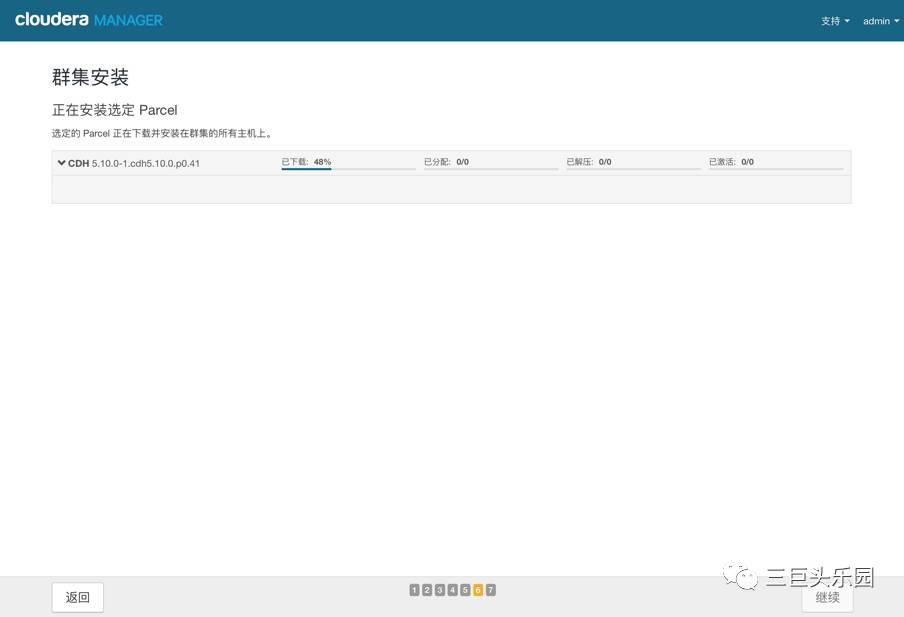Click the 返回 button
The height and width of the screenshot is (617, 904).
[78, 597]
